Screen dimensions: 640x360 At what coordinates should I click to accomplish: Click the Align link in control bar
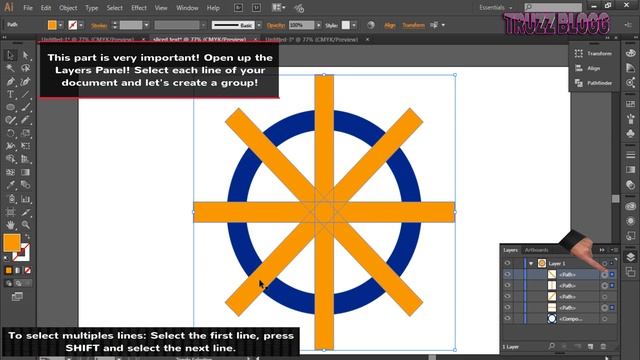390,25
